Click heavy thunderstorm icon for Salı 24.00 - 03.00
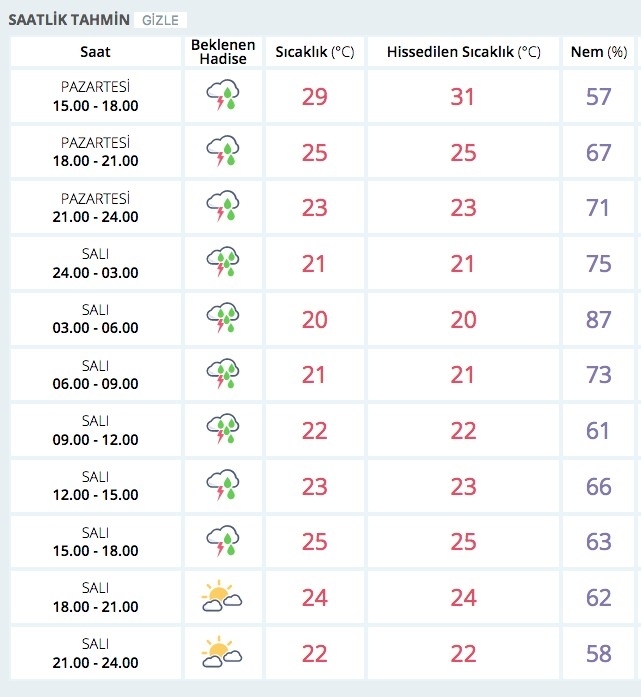Screen dimensions: 641x697 tap(223, 264)
